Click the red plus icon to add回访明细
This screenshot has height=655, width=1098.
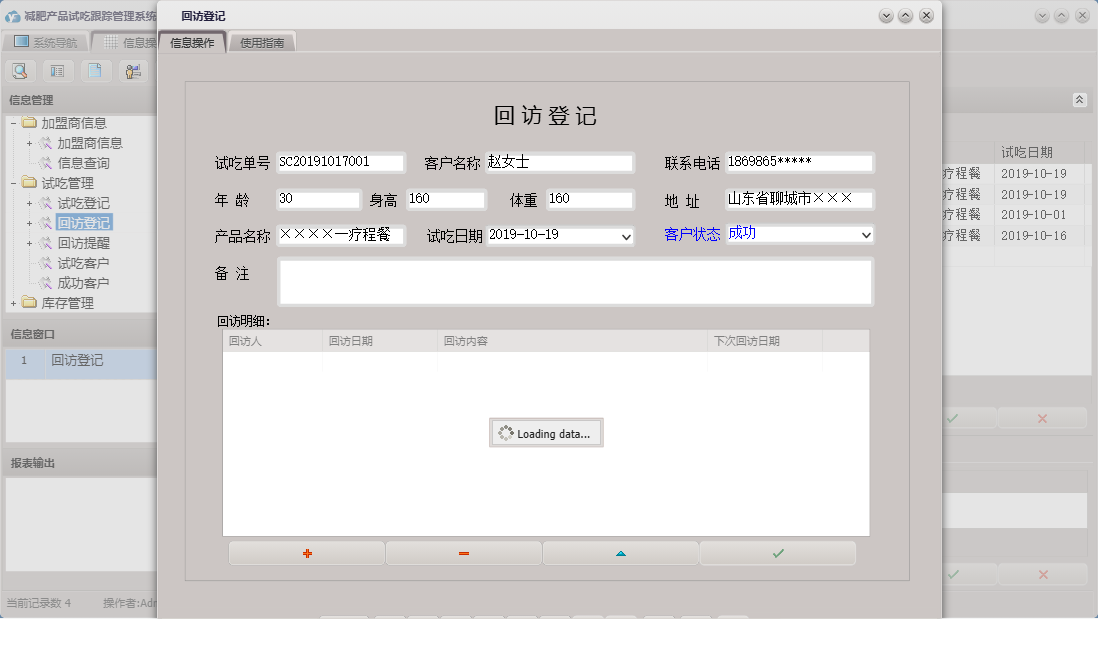(x=306, y=552)
